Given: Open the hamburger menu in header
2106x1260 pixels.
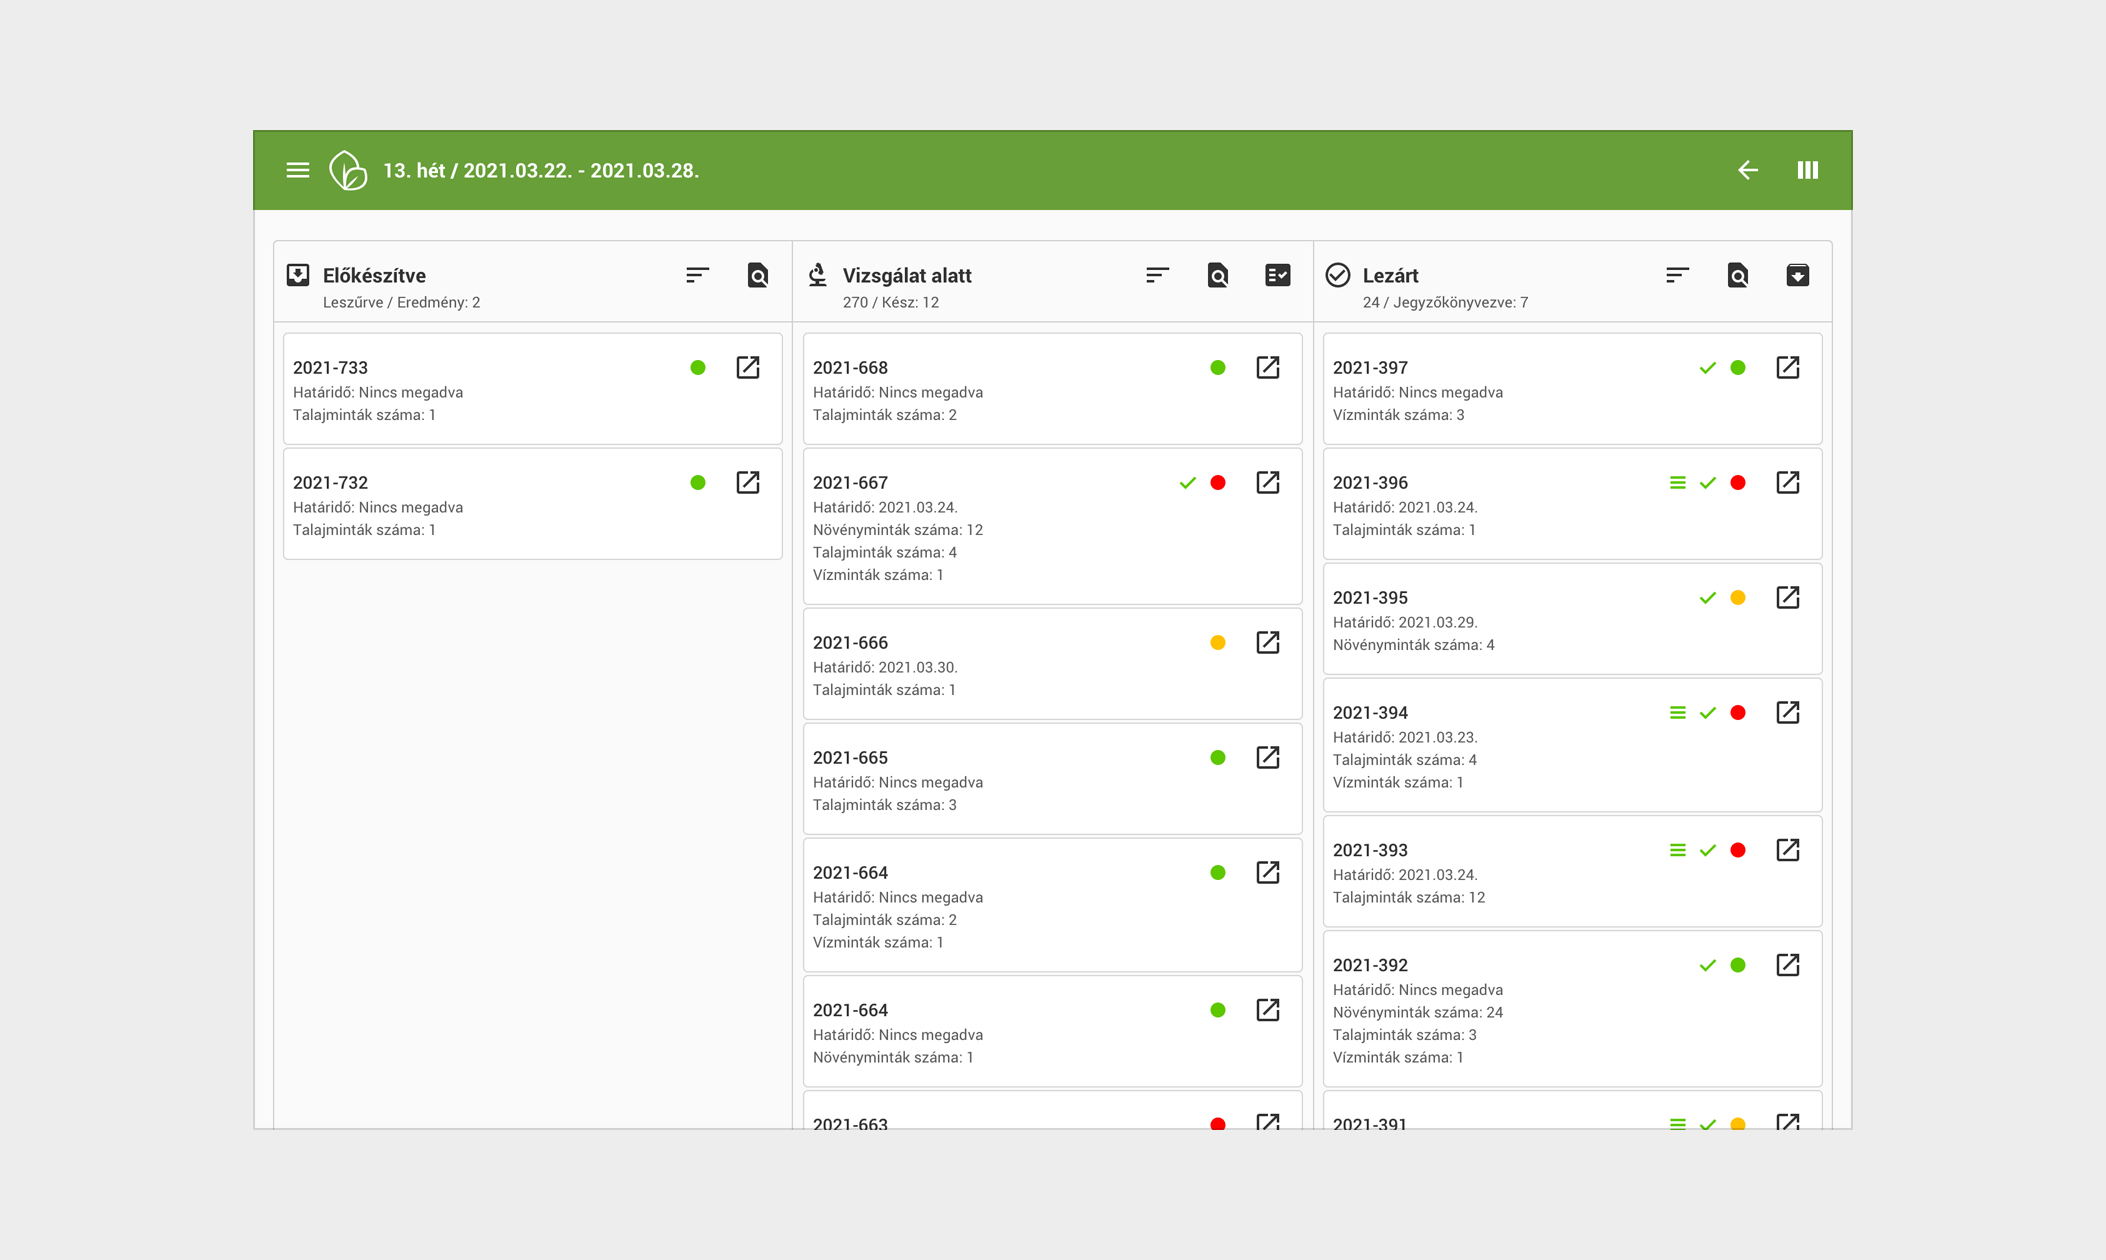Looking at the screenshot, I should (298, 170).
